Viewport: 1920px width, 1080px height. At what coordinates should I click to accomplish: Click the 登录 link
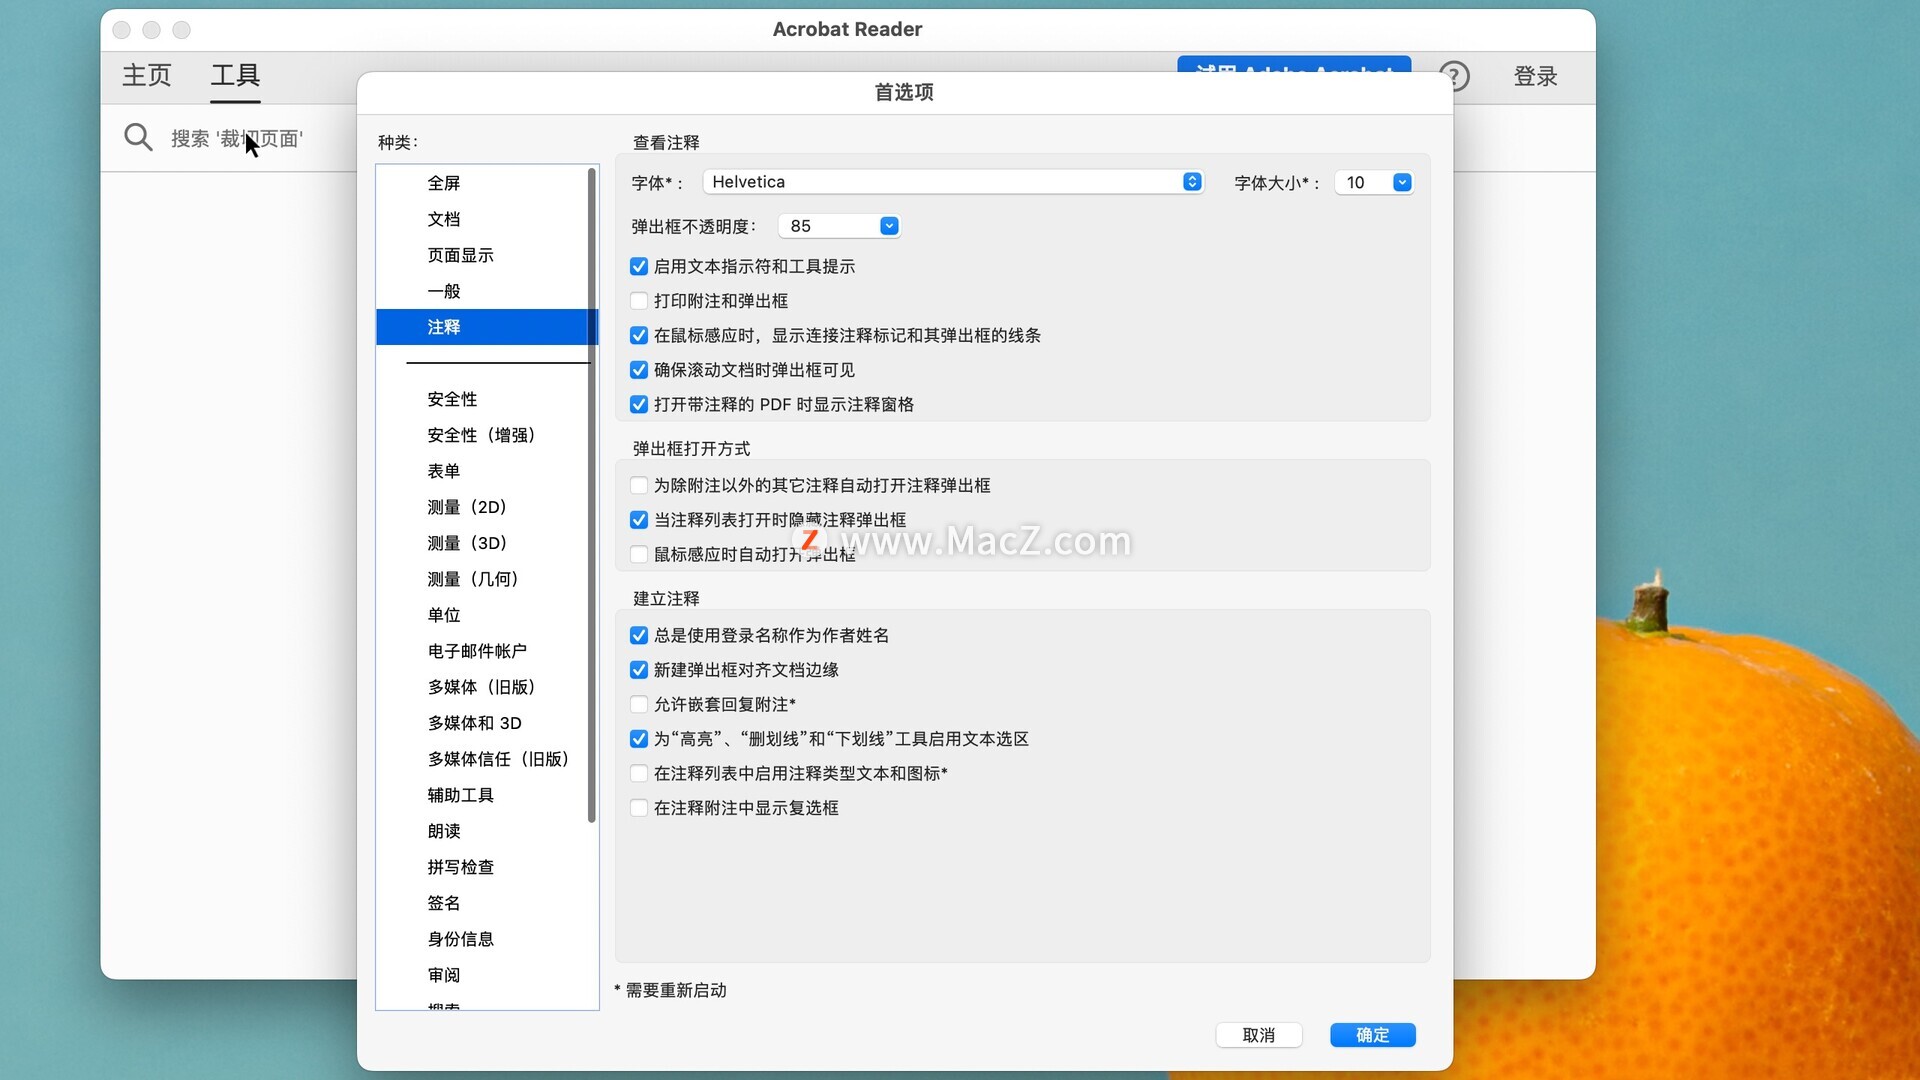[1536, 76]
